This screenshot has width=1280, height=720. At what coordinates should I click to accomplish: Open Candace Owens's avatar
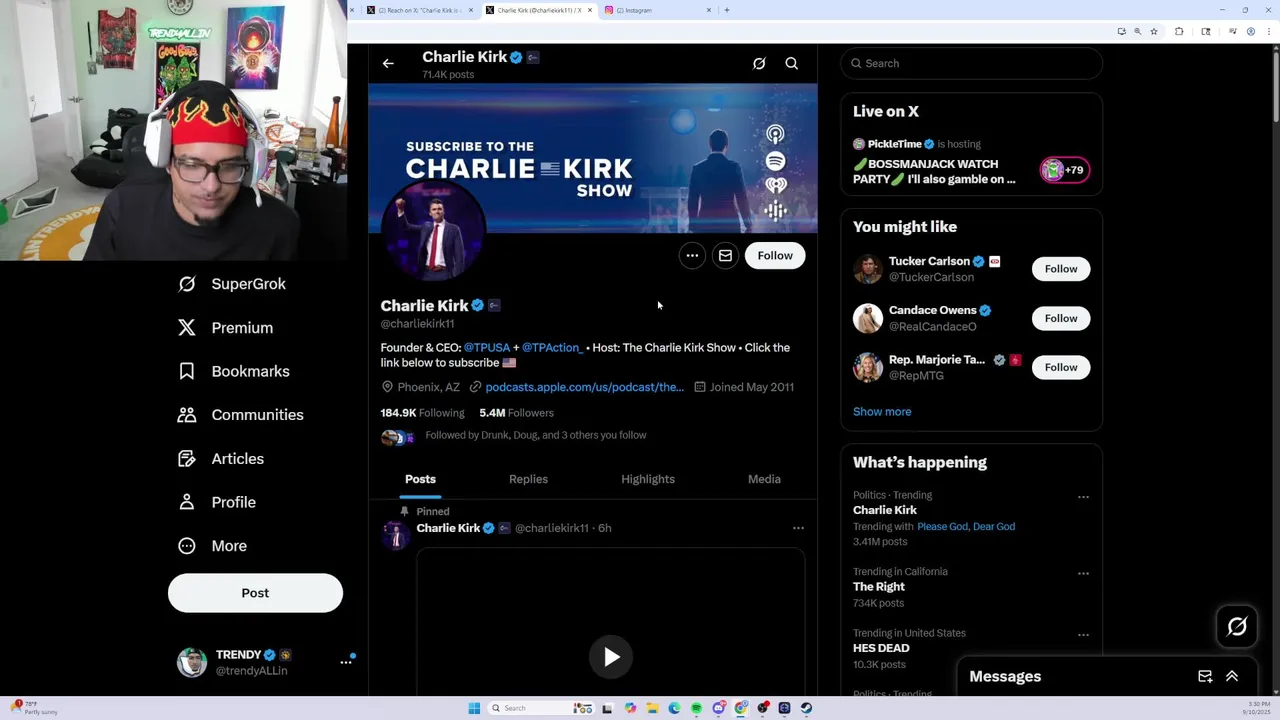coord(868,318)
